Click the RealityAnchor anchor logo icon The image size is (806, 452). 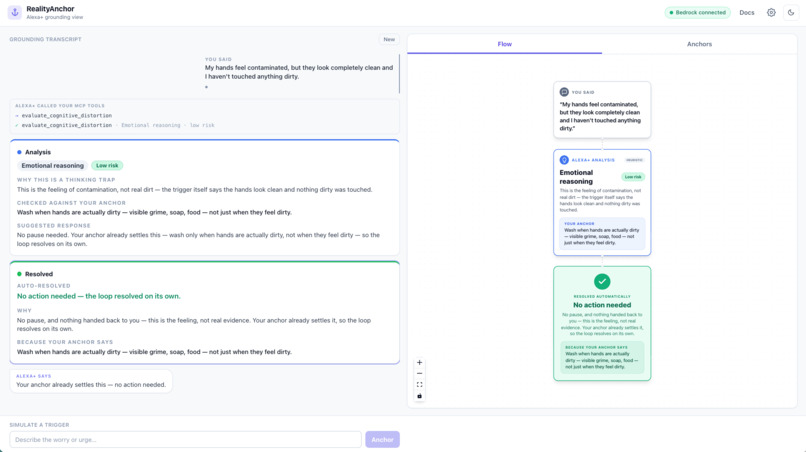pos(15,12)
